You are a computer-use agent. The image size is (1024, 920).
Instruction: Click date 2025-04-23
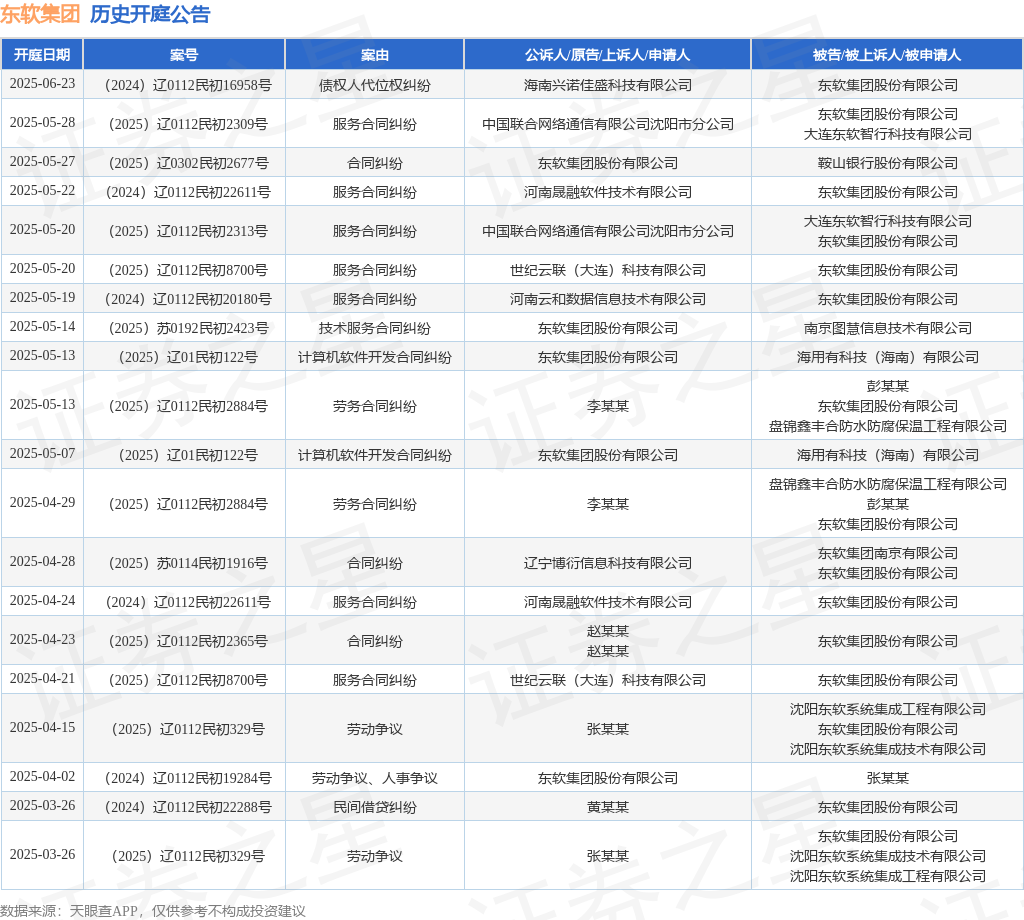[42, 640]
